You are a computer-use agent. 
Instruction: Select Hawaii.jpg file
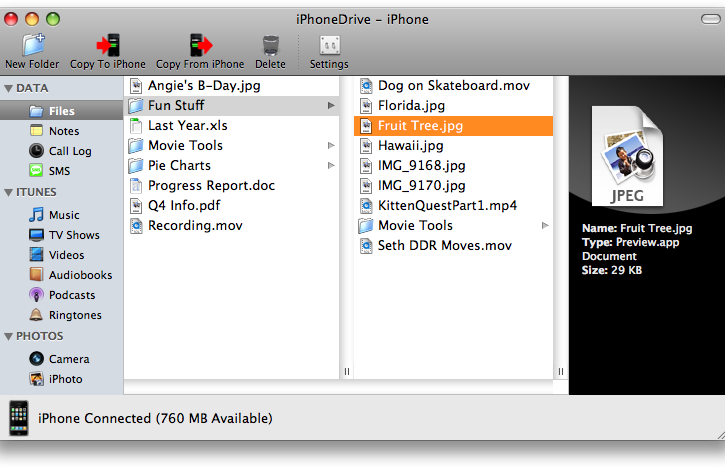453,146
